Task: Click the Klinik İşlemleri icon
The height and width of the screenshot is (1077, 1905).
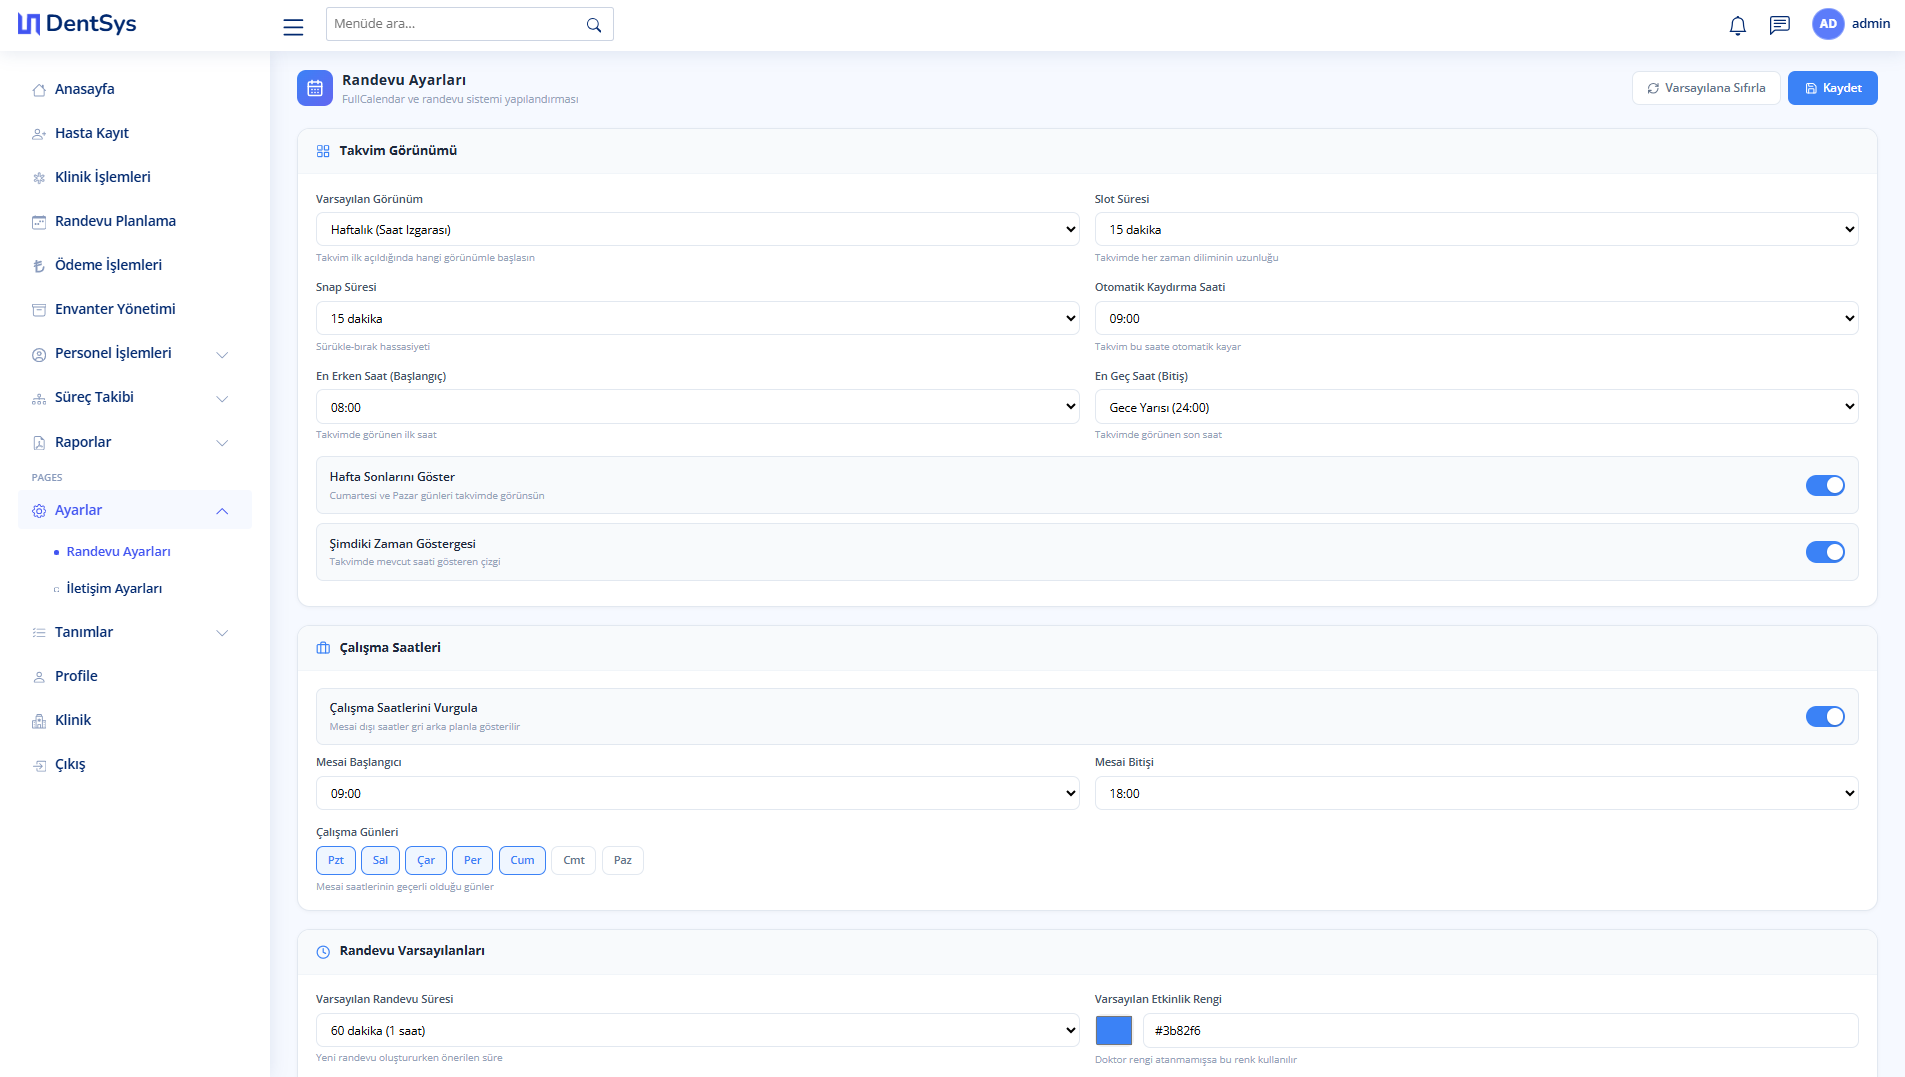Action: 39,178
